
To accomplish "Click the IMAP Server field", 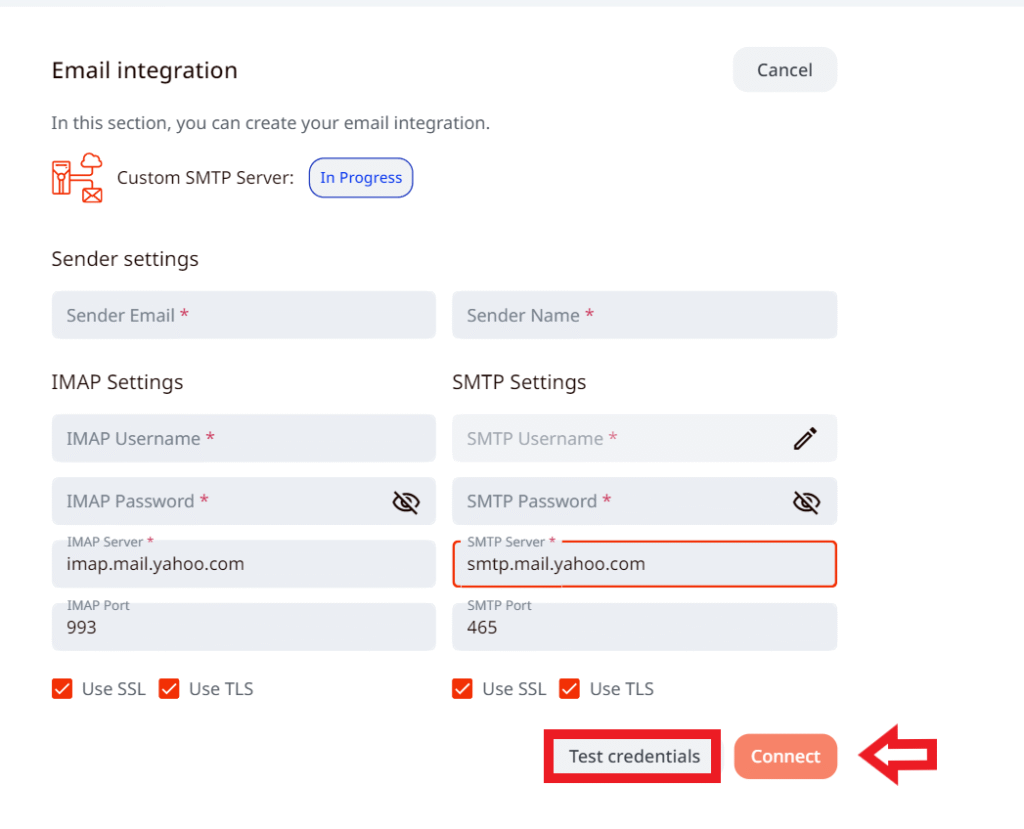I will pos(243,564).
